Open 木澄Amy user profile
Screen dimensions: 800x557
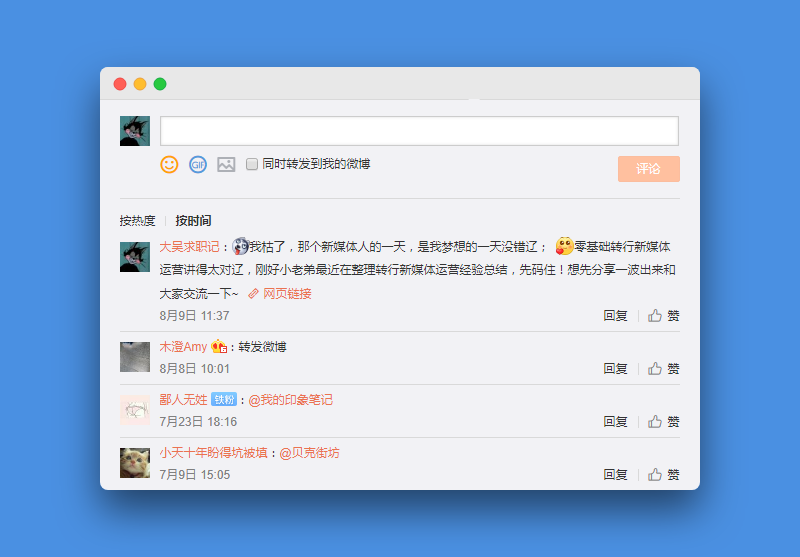pos(183,347)
